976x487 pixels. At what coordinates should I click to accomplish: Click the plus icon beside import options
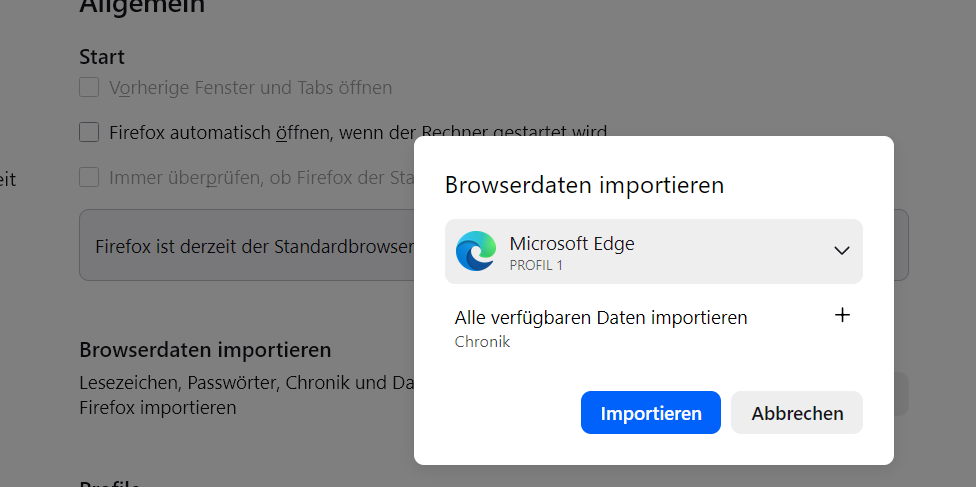coord(842,316)
